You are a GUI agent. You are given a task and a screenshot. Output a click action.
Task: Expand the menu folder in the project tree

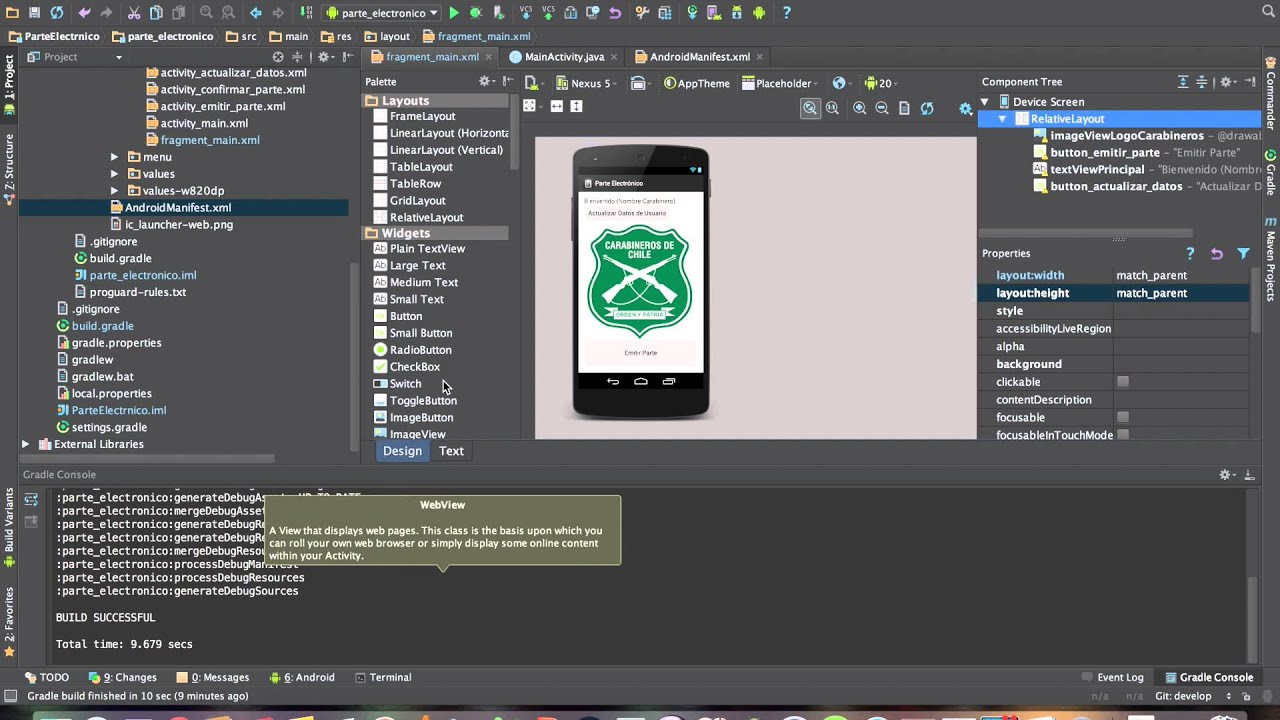click(114, 157)
